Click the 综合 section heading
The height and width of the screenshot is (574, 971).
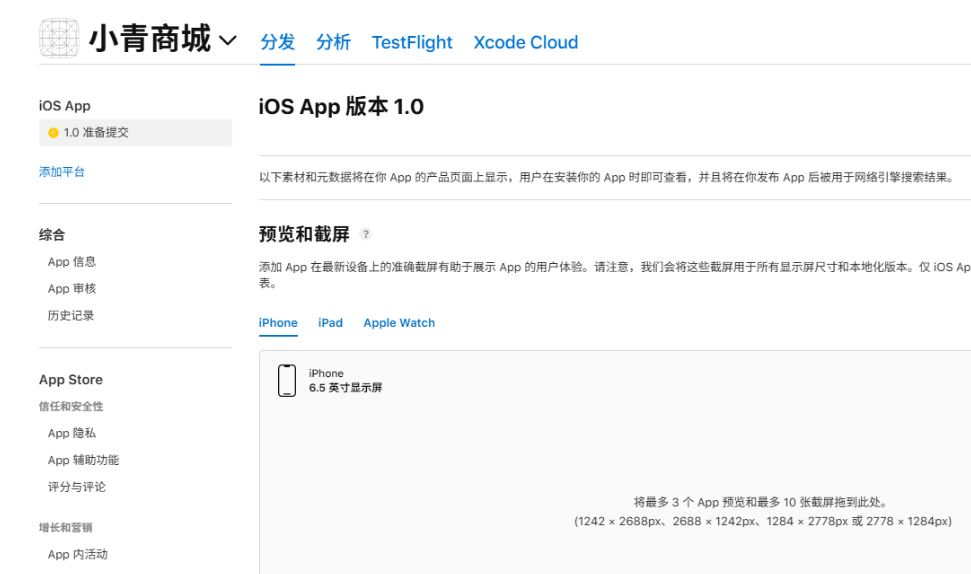click(52, 235)
